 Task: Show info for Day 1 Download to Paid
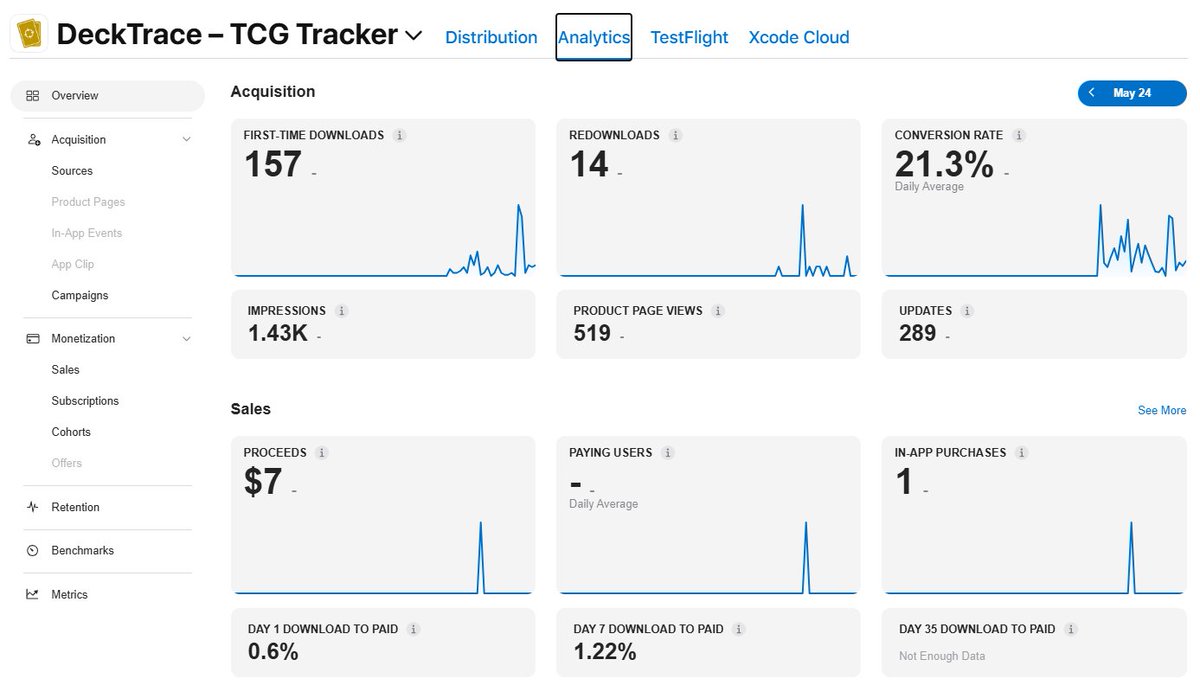[x=414, y=630]
